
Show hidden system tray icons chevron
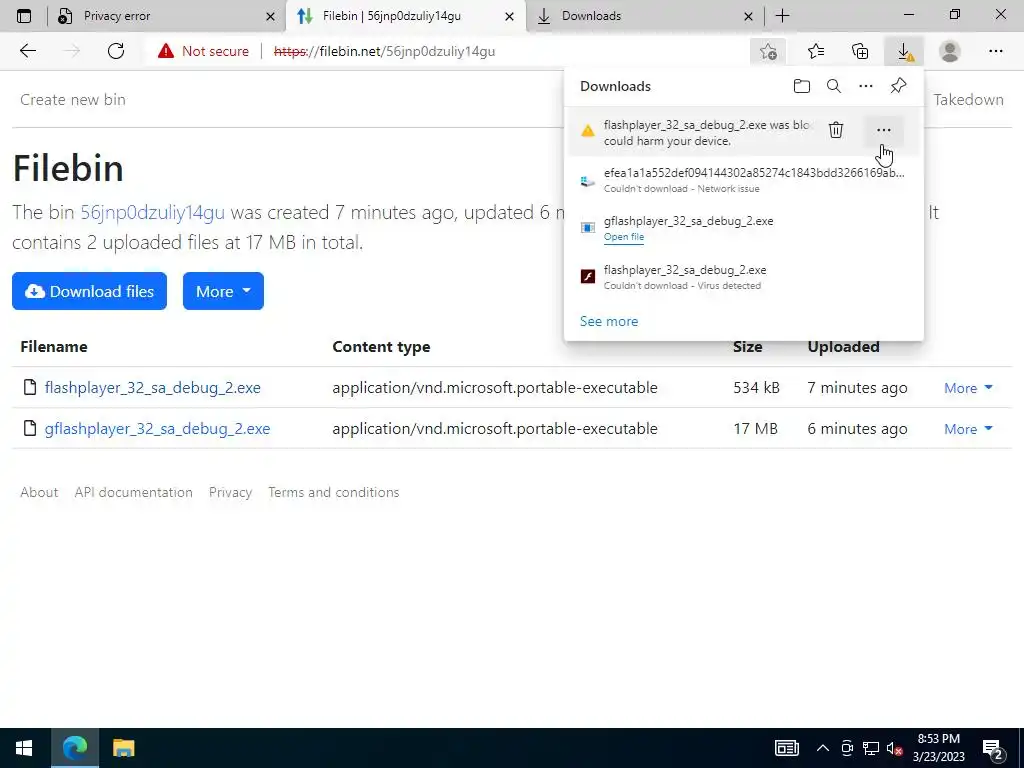[x=823, y=748]
